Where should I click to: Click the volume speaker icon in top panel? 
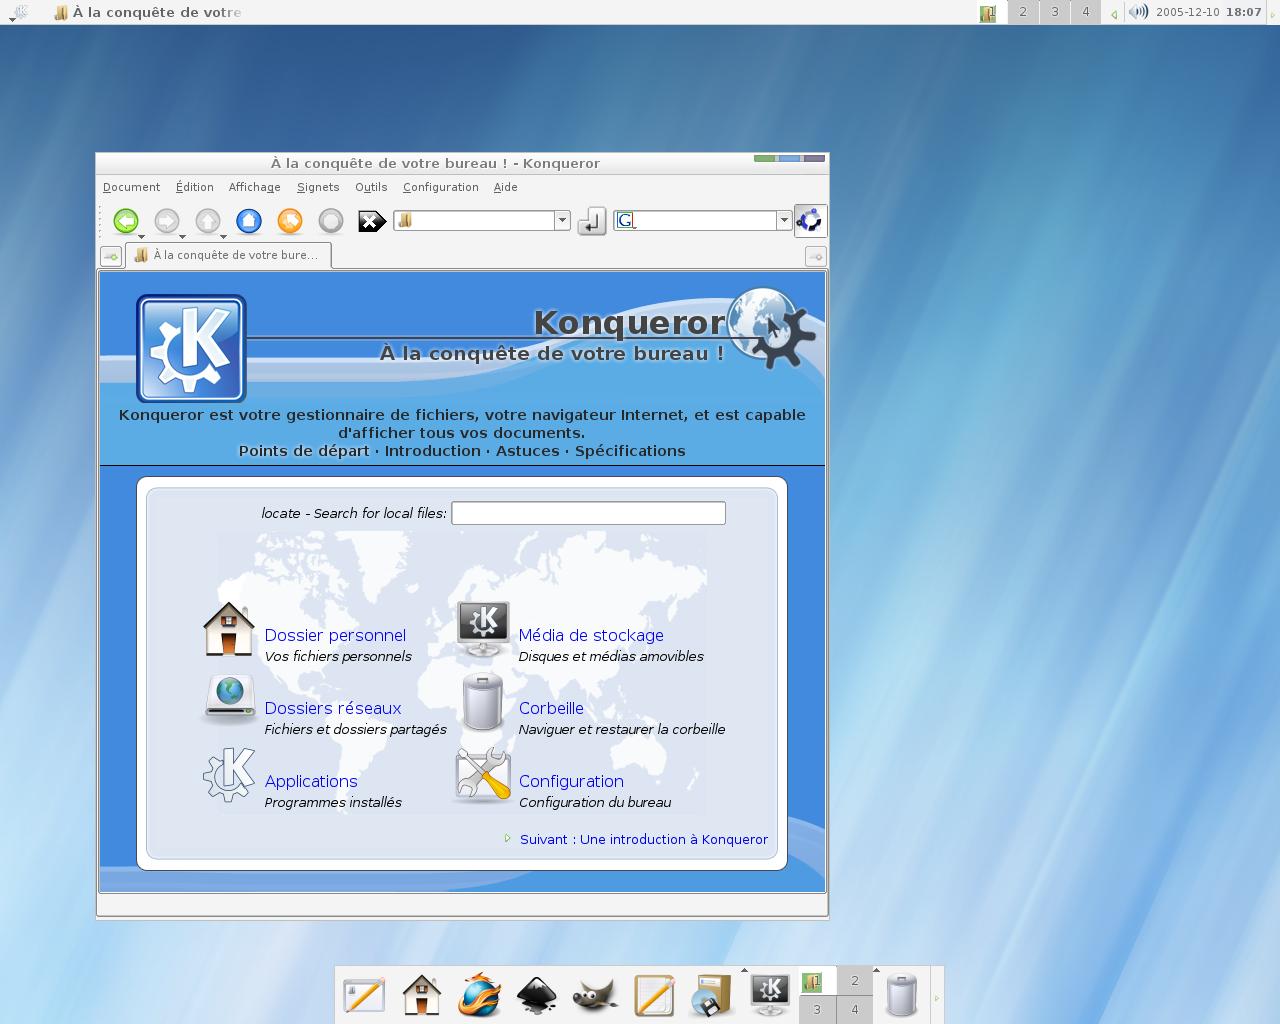(x=1139, y=12)
